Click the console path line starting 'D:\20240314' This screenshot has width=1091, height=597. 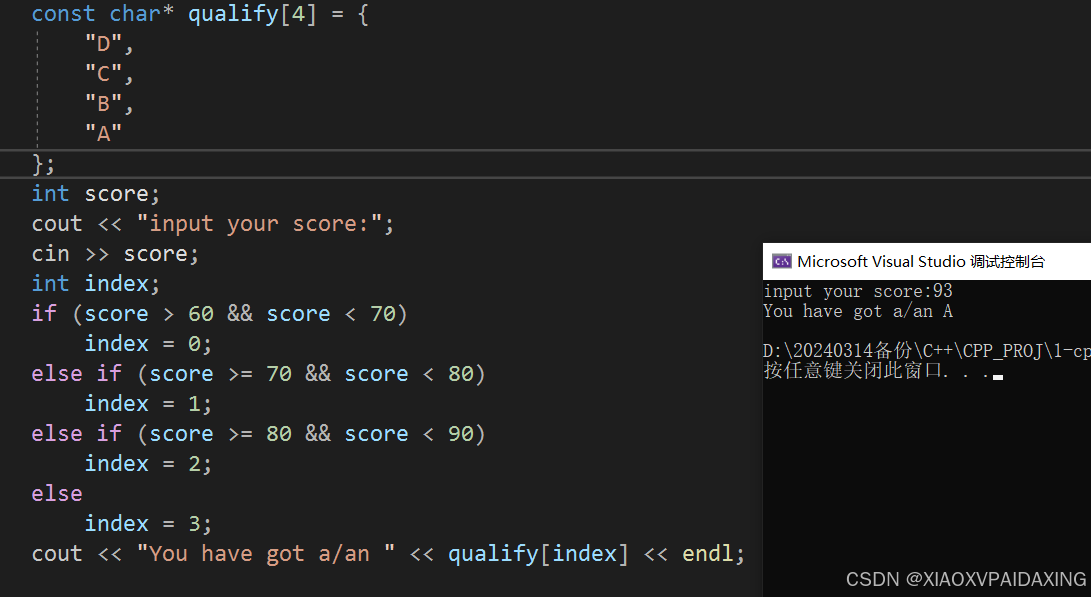tap(927, 351)
